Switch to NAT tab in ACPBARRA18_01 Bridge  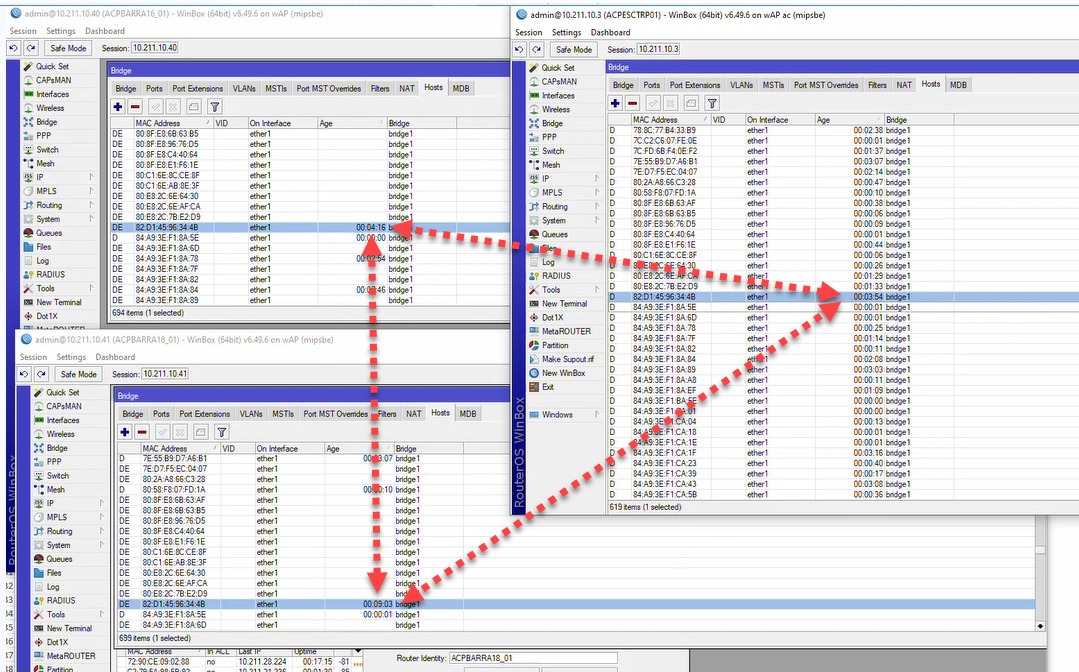(x=414, y=414)
